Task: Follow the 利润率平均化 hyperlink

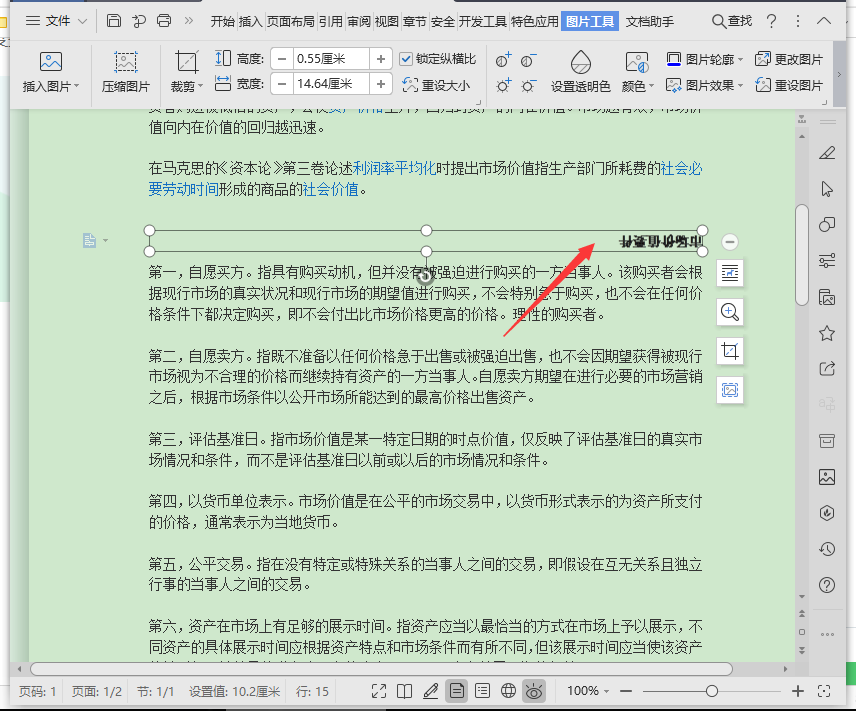Action: [x=394, y=168]
